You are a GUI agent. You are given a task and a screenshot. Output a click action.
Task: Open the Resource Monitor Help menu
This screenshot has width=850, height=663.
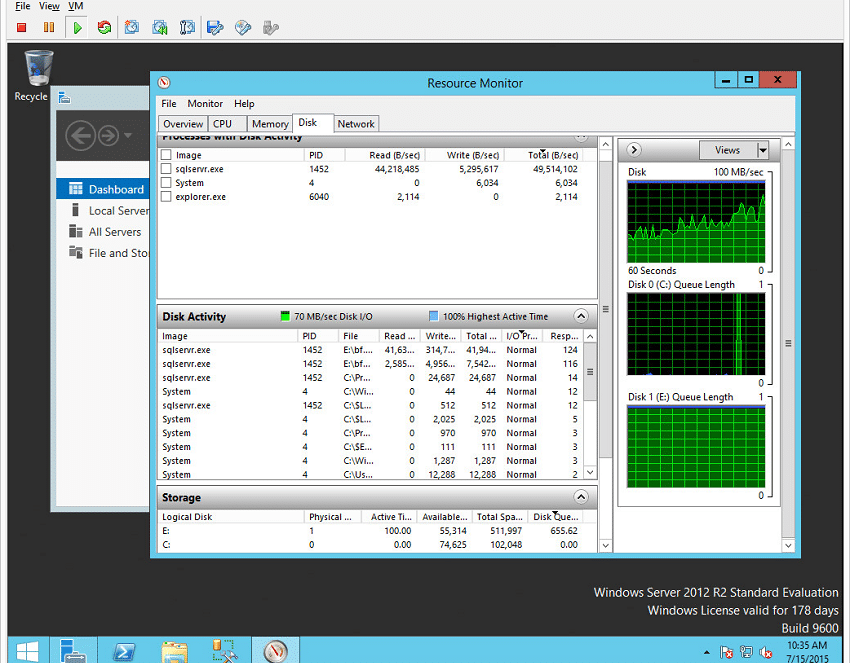click(244, 104)
